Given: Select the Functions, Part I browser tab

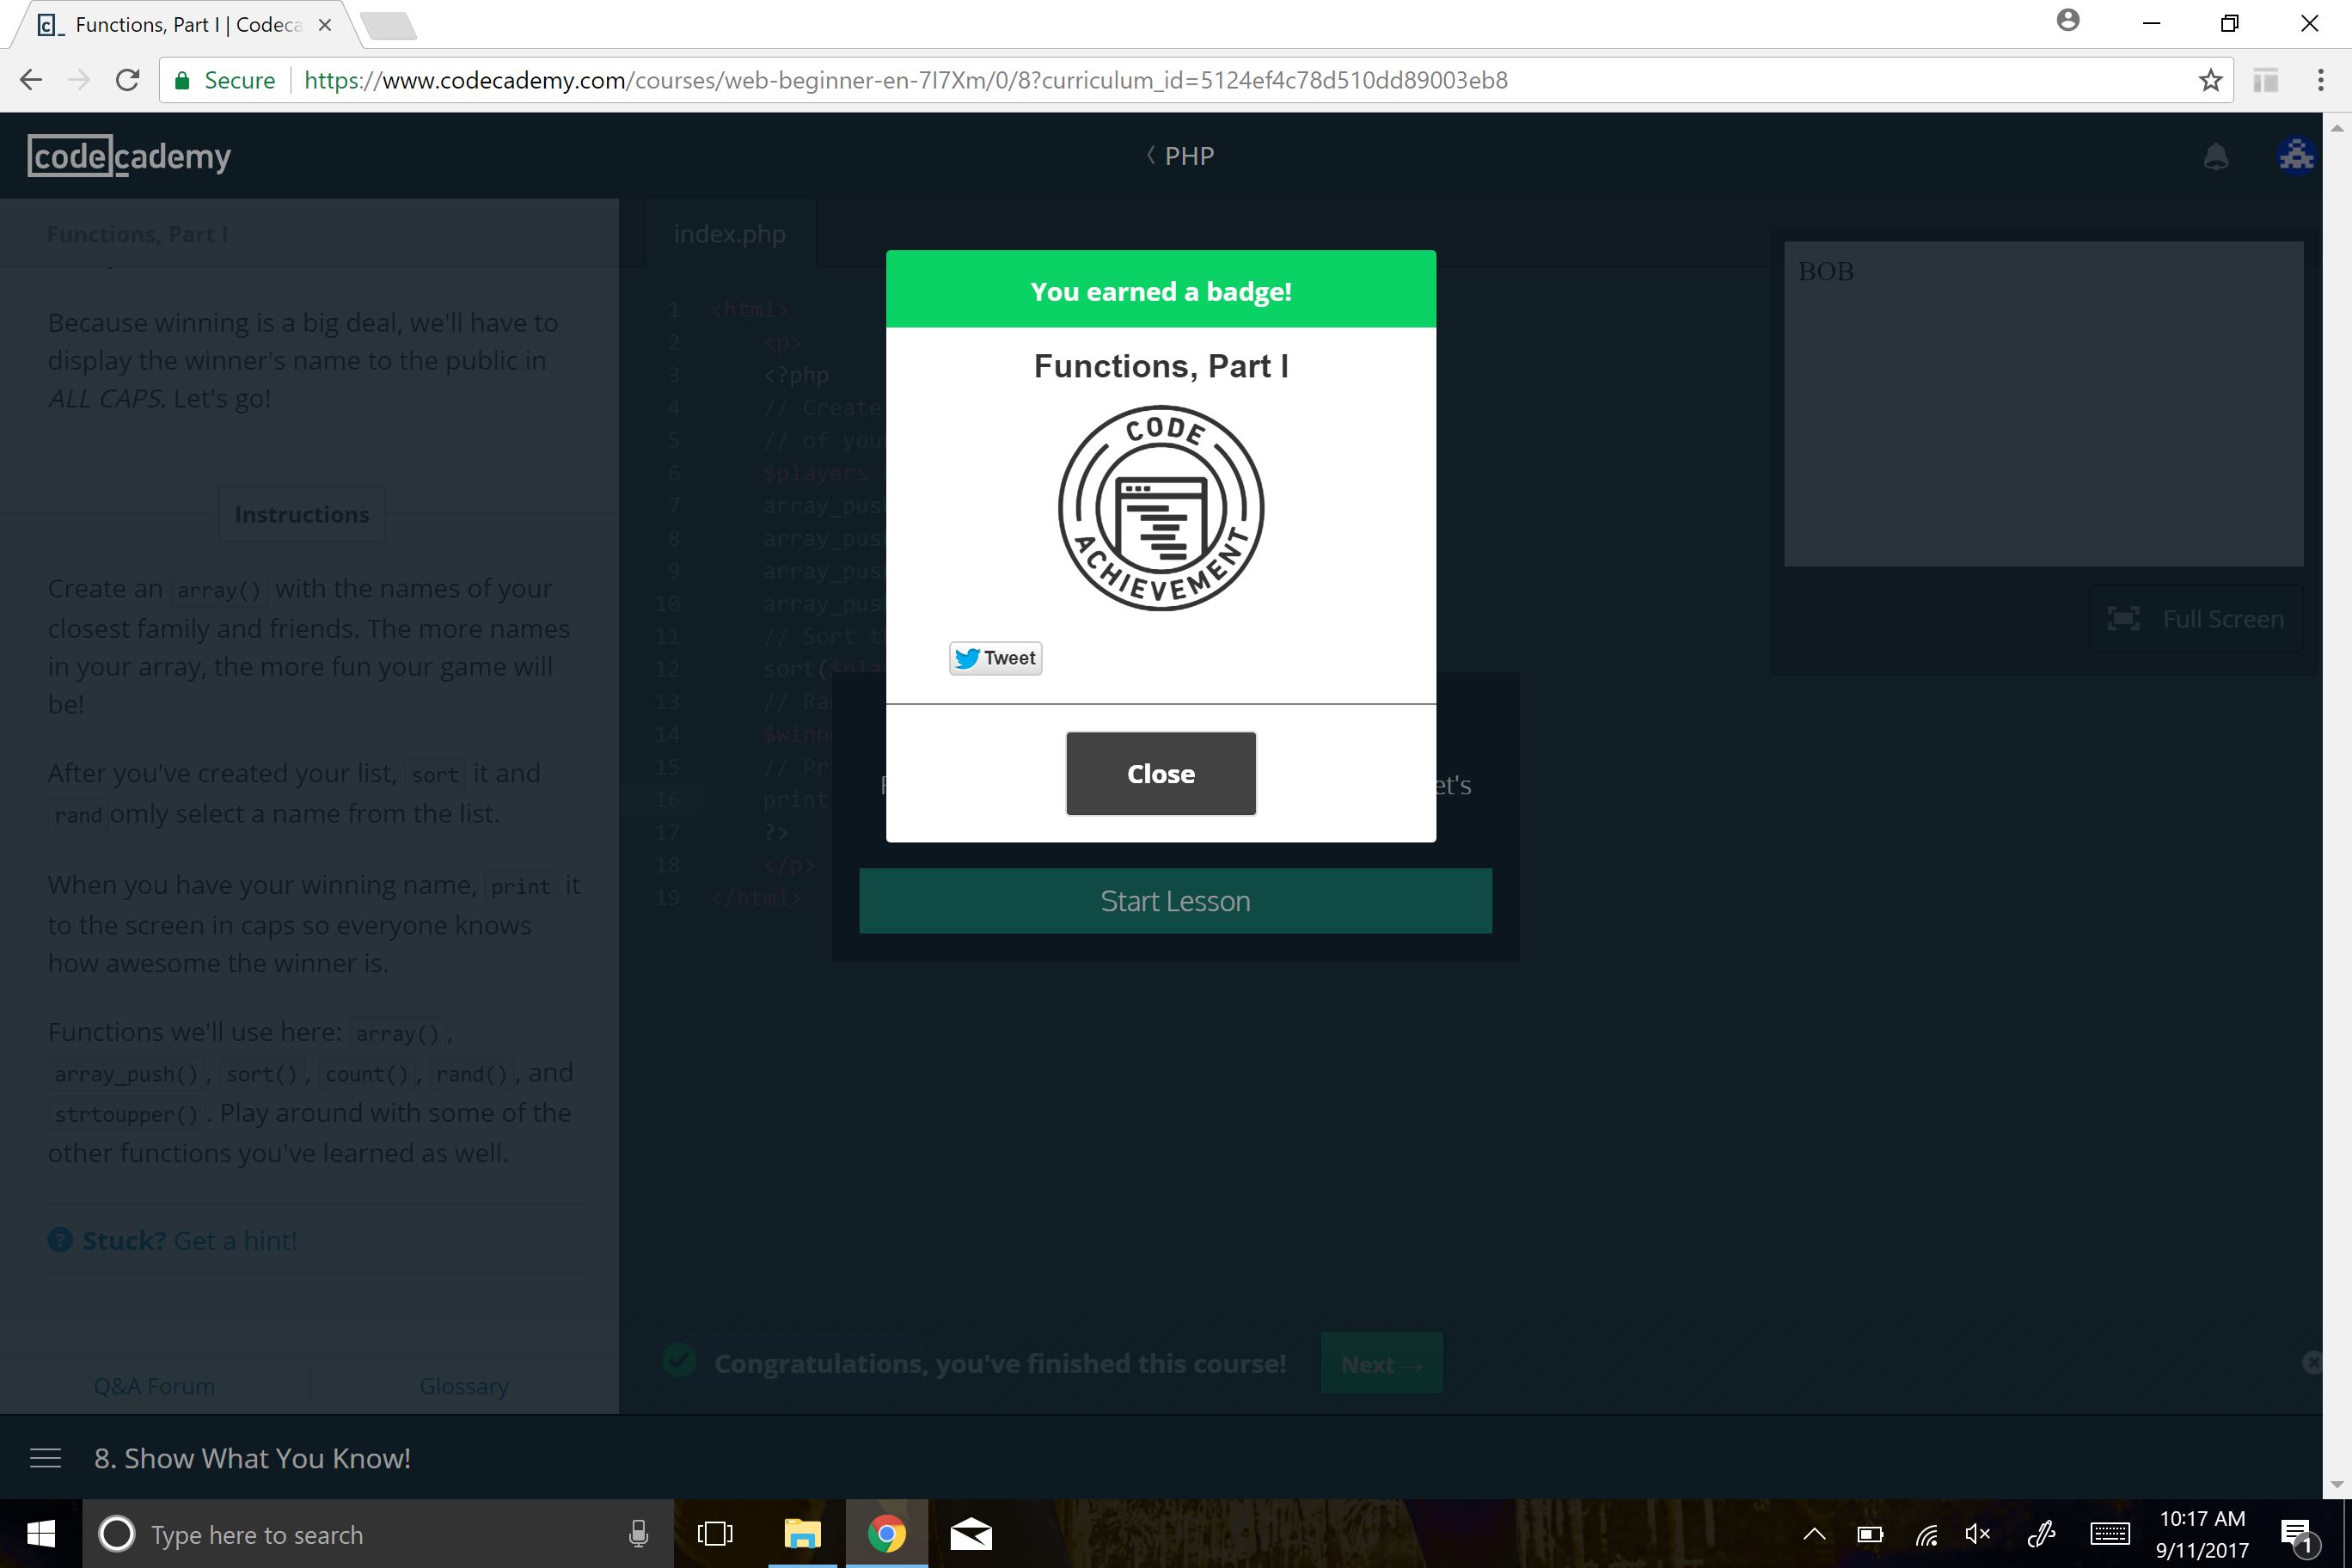Looking at the screenshot, I should (x=185, y=25).
